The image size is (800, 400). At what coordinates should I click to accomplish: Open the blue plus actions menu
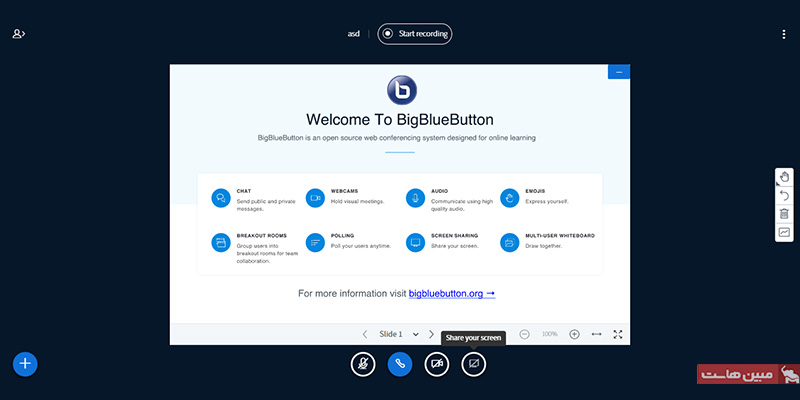point(25,364)
